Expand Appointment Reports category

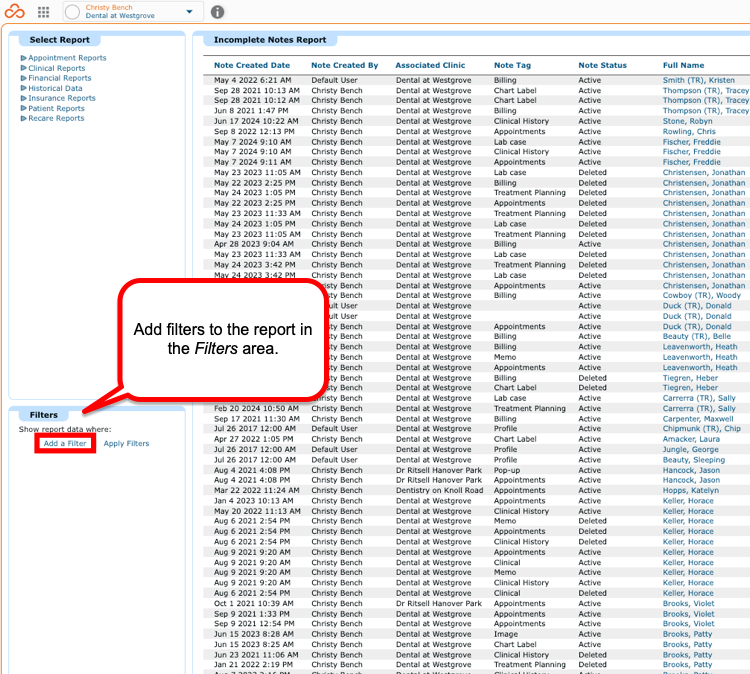[63, 58]
